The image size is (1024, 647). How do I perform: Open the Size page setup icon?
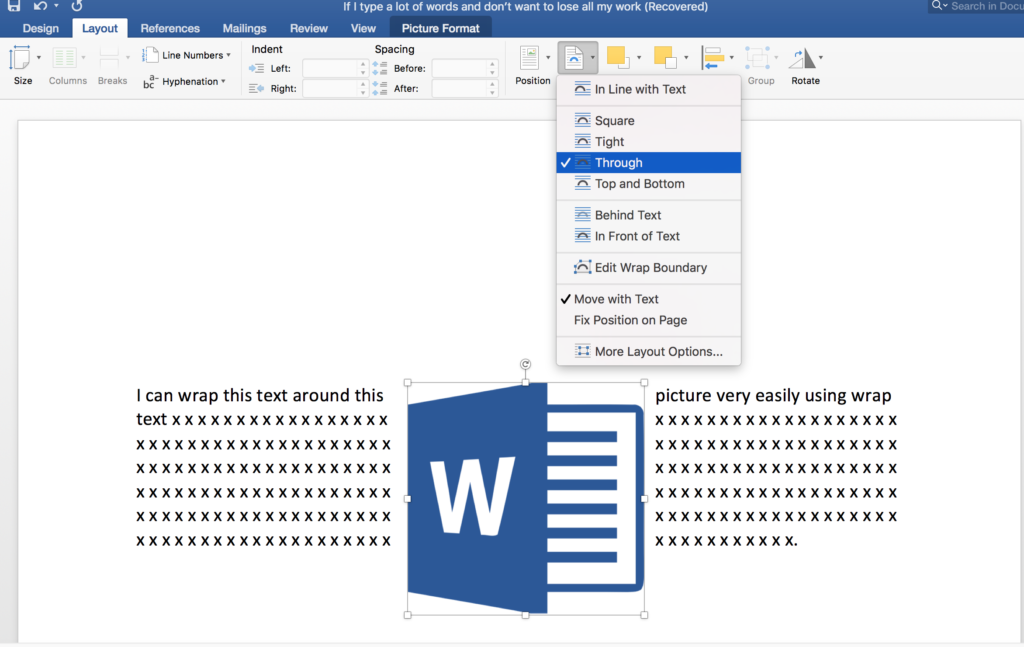(x=20, y=57)
